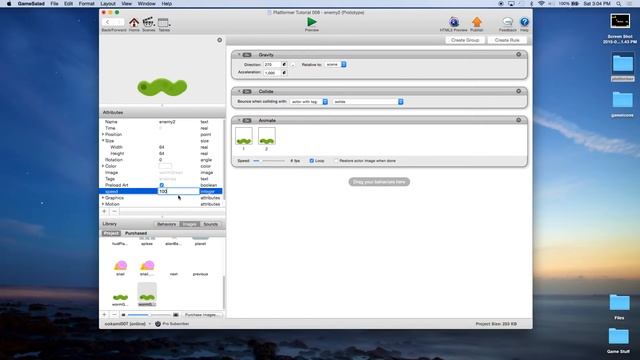Switch Library to the Behaviors tab
Image resolution: width=640 pixels, height=360 pixels.
click(167, 224)
